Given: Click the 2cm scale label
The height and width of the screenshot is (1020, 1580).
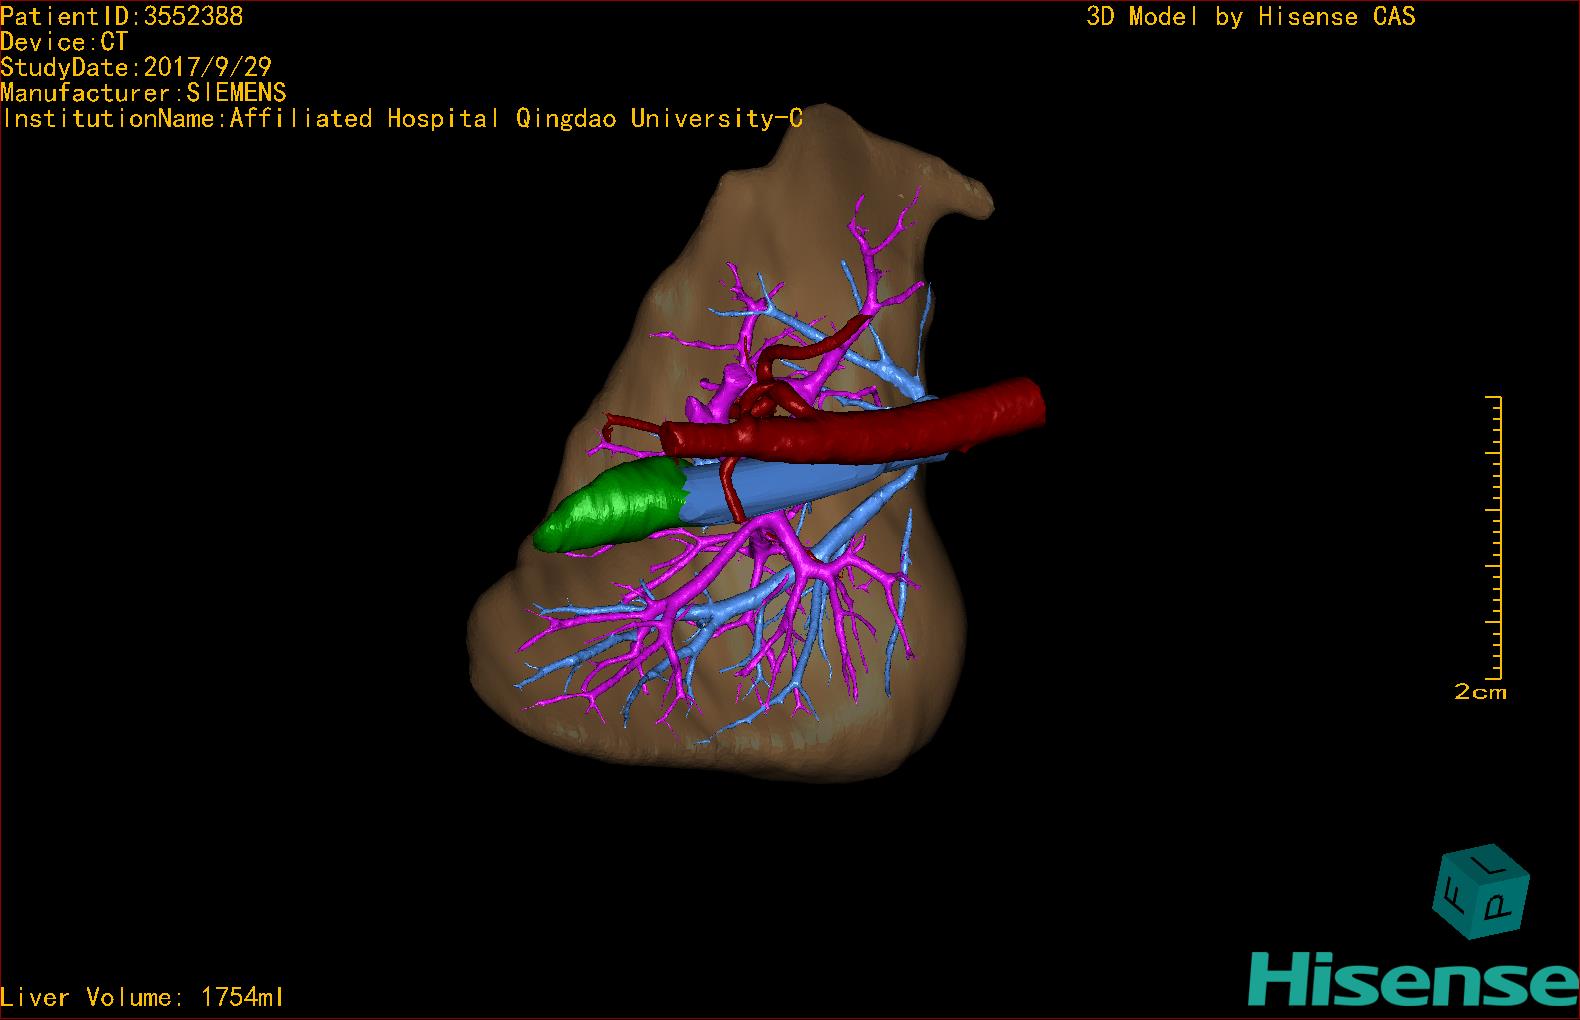Looking at the screenshot, I should click(x=1480, y=691).
